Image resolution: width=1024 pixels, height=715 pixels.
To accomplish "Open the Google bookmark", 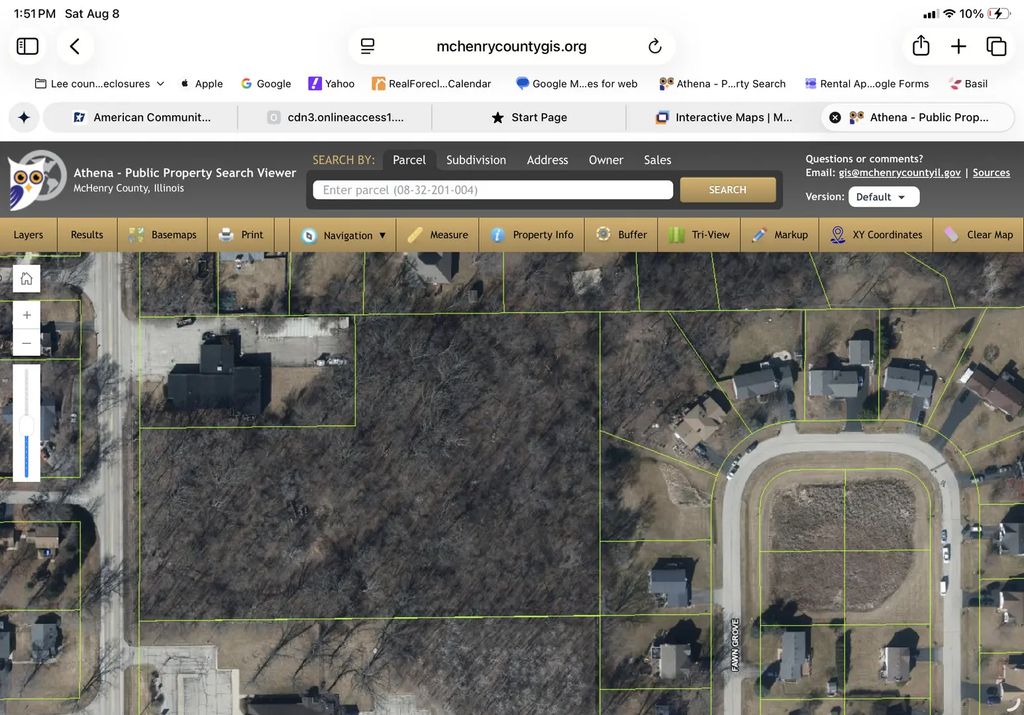I will 266,84.
